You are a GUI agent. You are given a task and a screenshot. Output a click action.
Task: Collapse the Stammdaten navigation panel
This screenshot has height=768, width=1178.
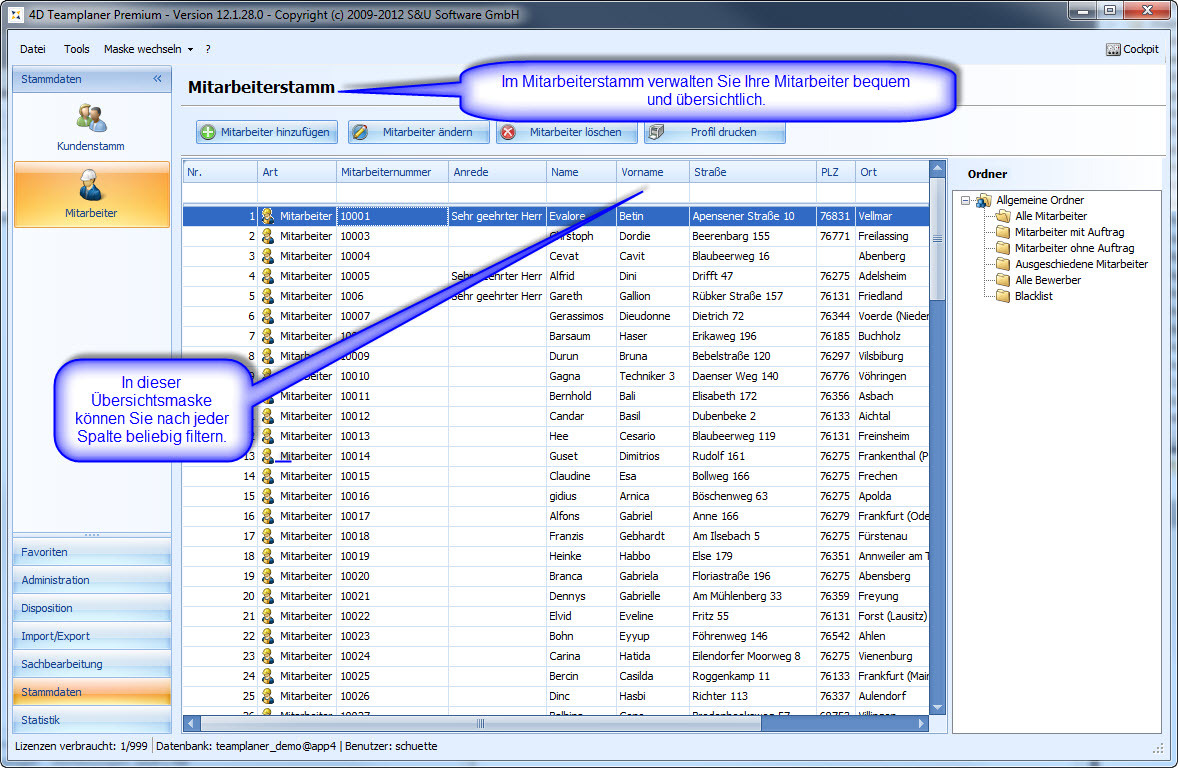tap(157, 79)
